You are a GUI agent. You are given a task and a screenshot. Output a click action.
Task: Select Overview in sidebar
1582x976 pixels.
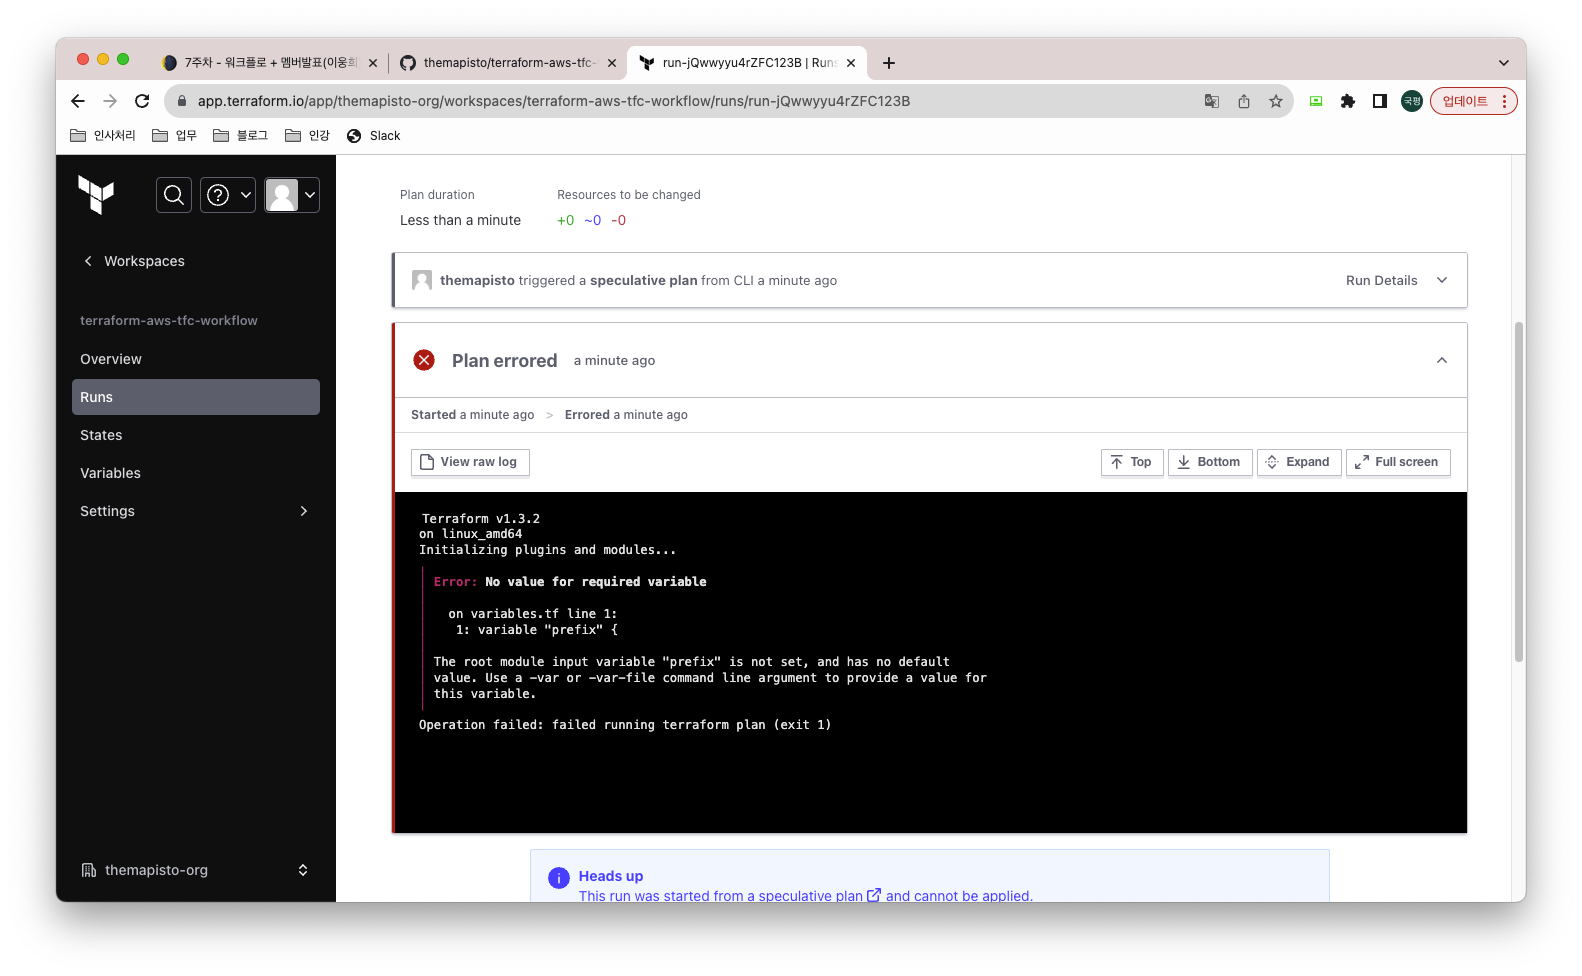[x=196, y=359]
